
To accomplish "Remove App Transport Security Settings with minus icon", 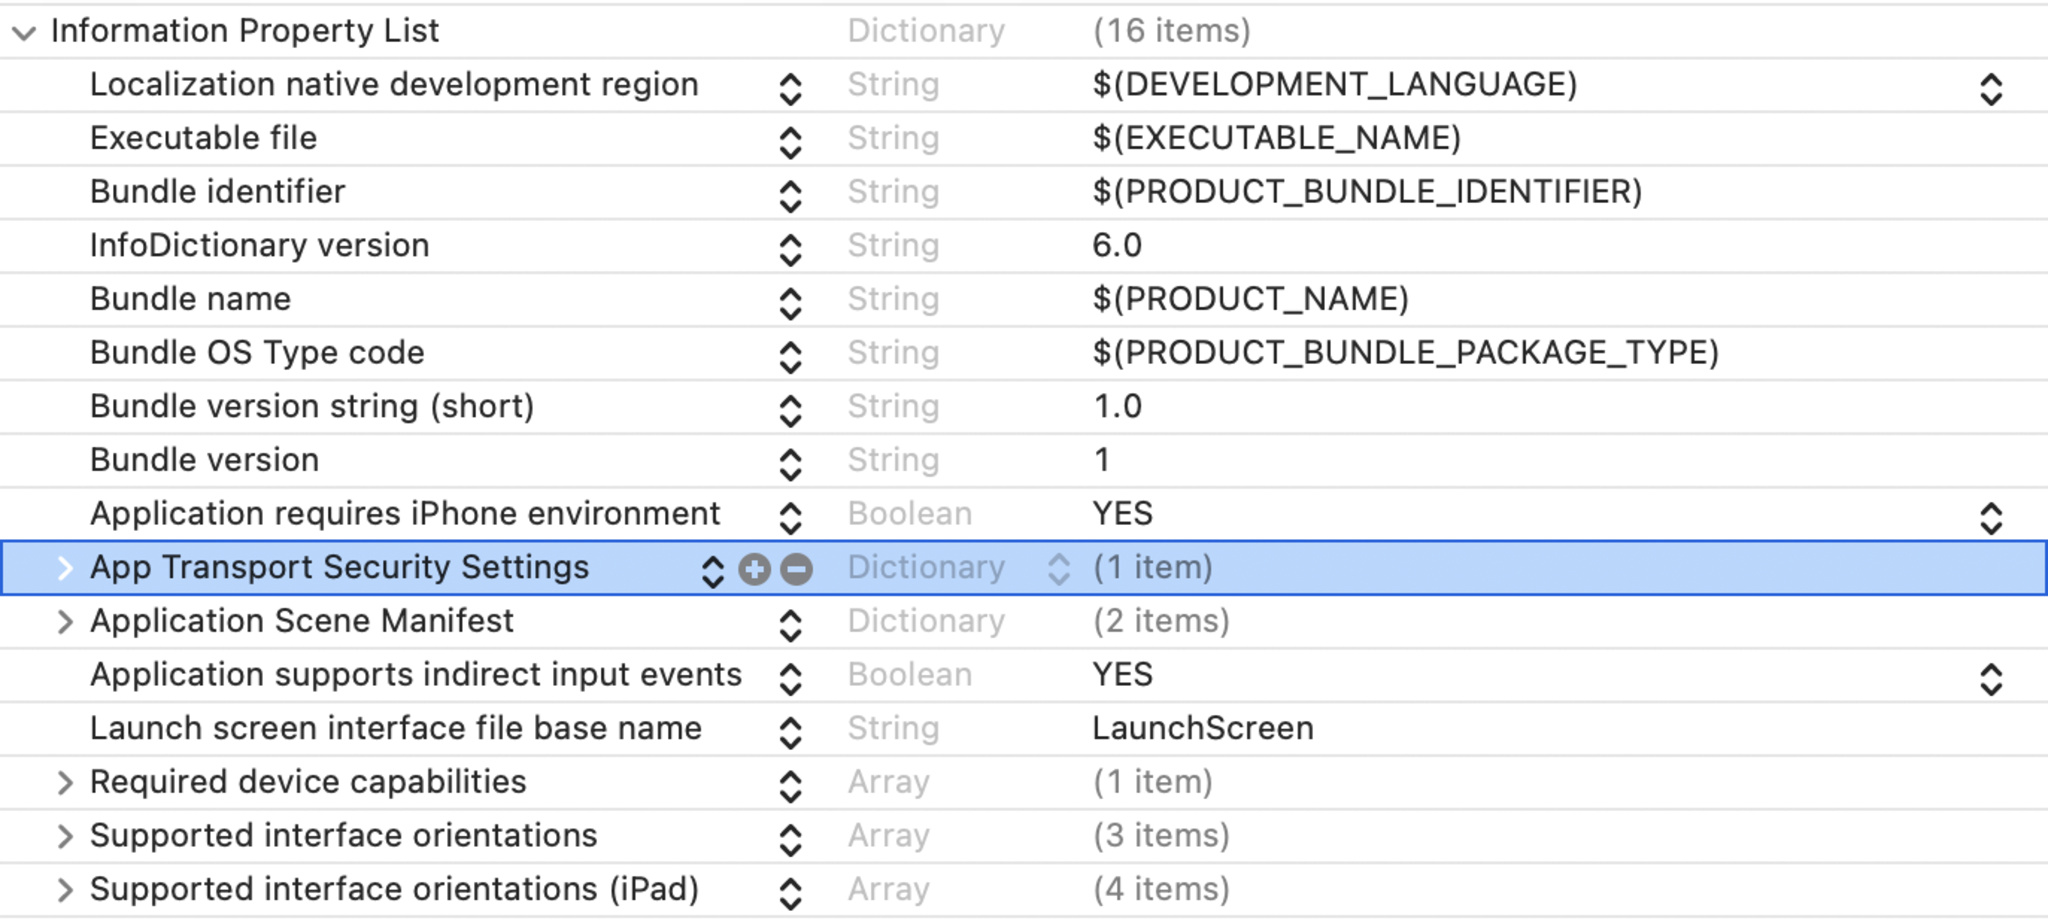I will click(x=796, y=569).
